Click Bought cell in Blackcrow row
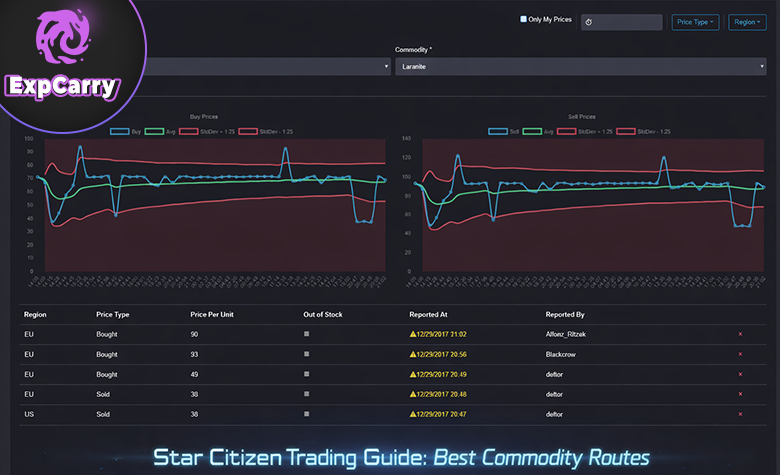The height and width of the screenshot is (475, 780). [107, 354]
